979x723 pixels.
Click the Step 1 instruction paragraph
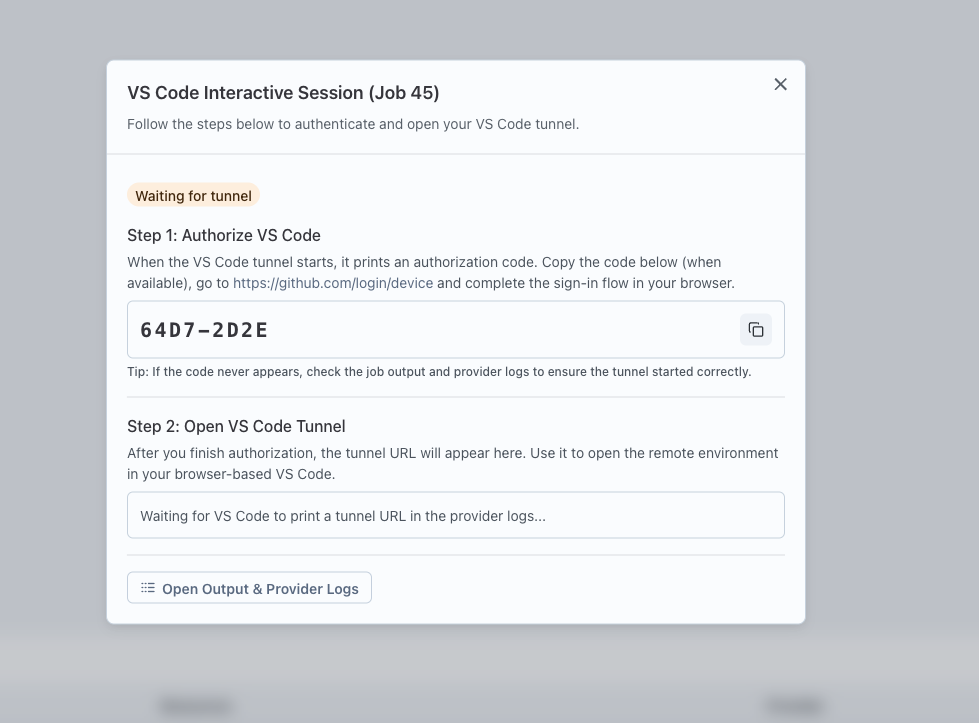[430, 273]
